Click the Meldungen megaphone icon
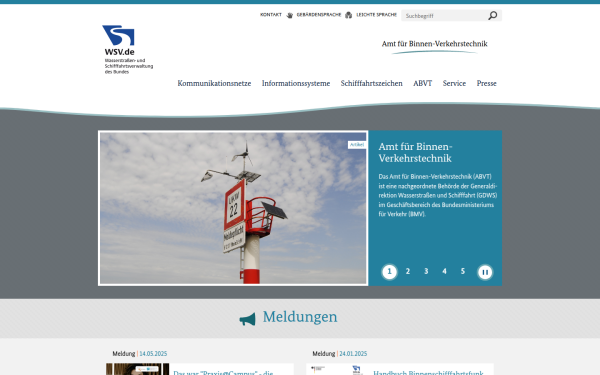 tap(248, 319)
